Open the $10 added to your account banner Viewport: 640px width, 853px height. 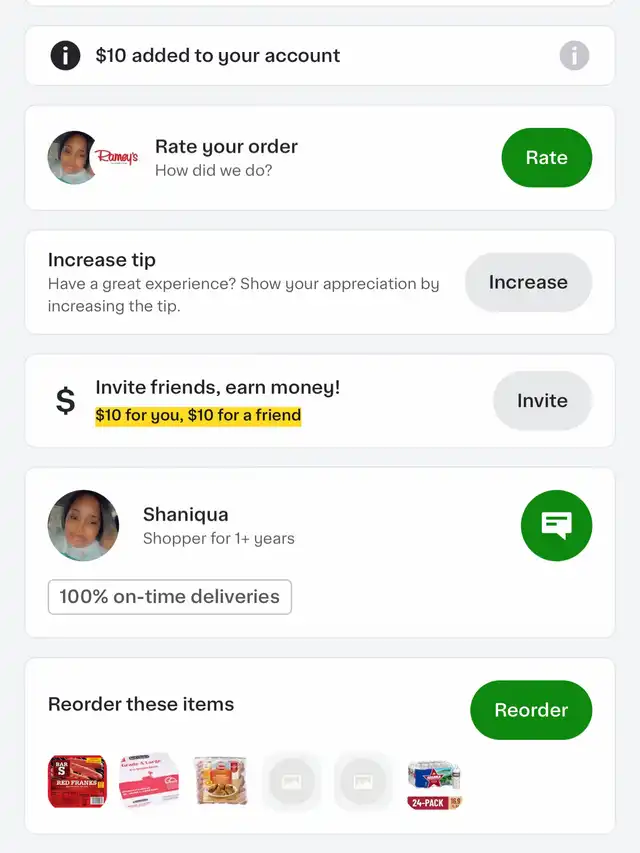(320, 55)
